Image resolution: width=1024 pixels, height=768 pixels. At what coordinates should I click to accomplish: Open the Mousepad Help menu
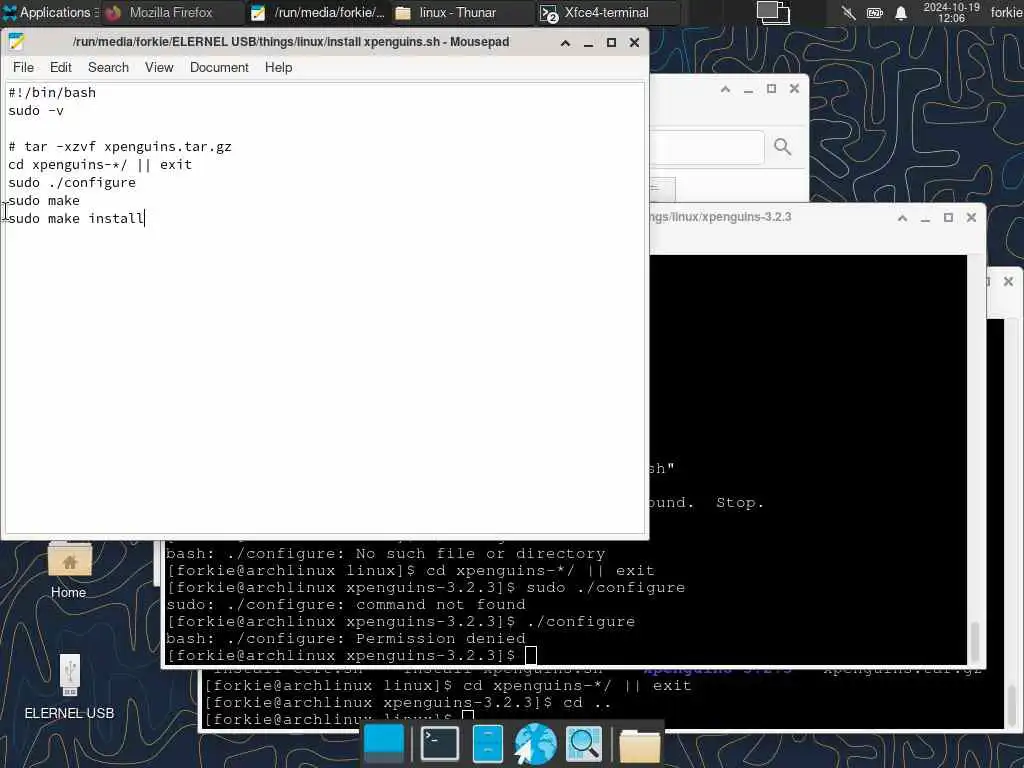click(x=278, y=67)
